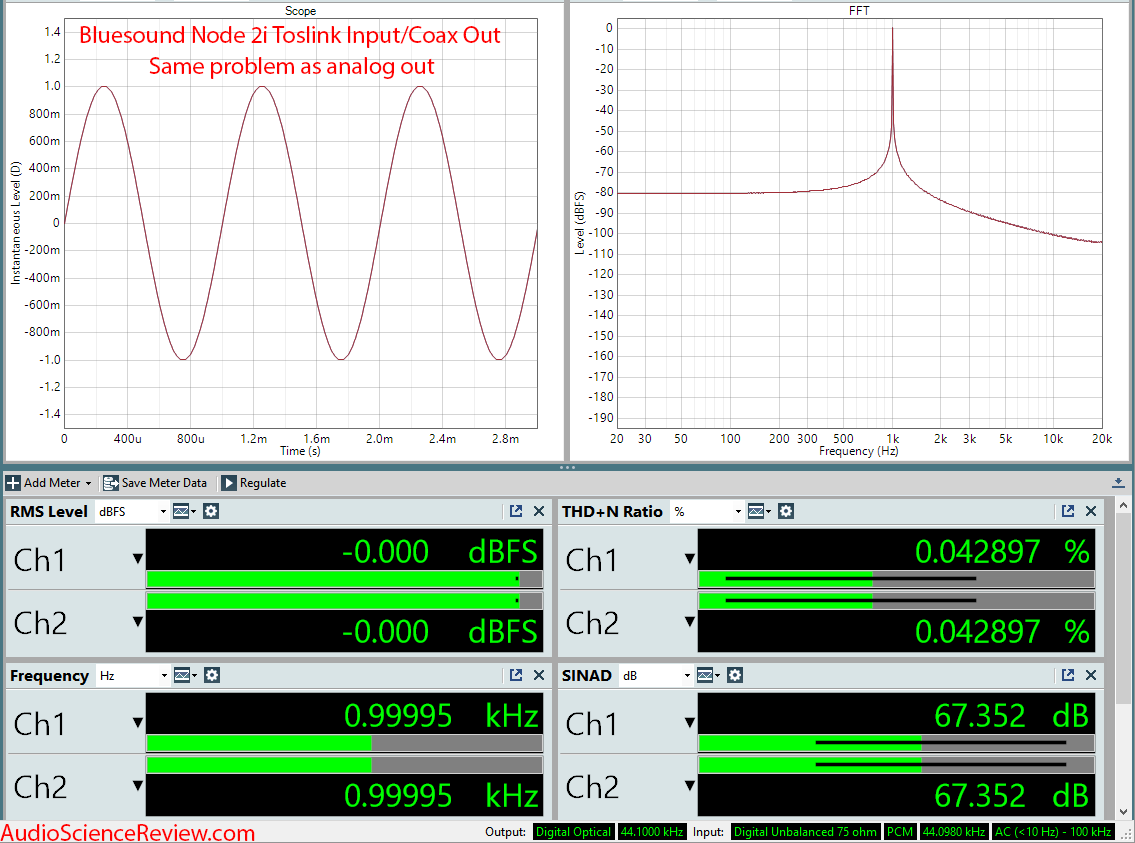Click the Add Meter plus icon
Screen dimensions: 1135x843
[x=13, y=483]
